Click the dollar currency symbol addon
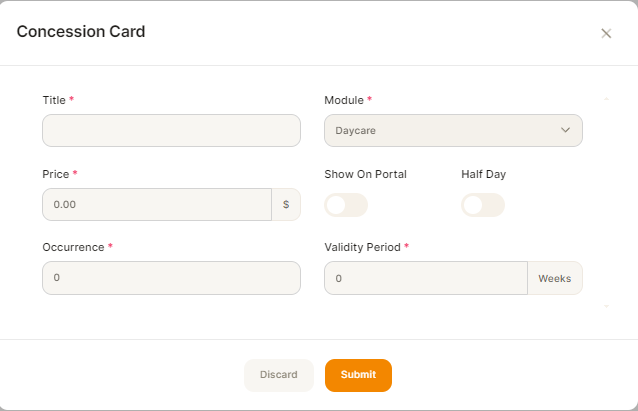 (x=286, y=204)
